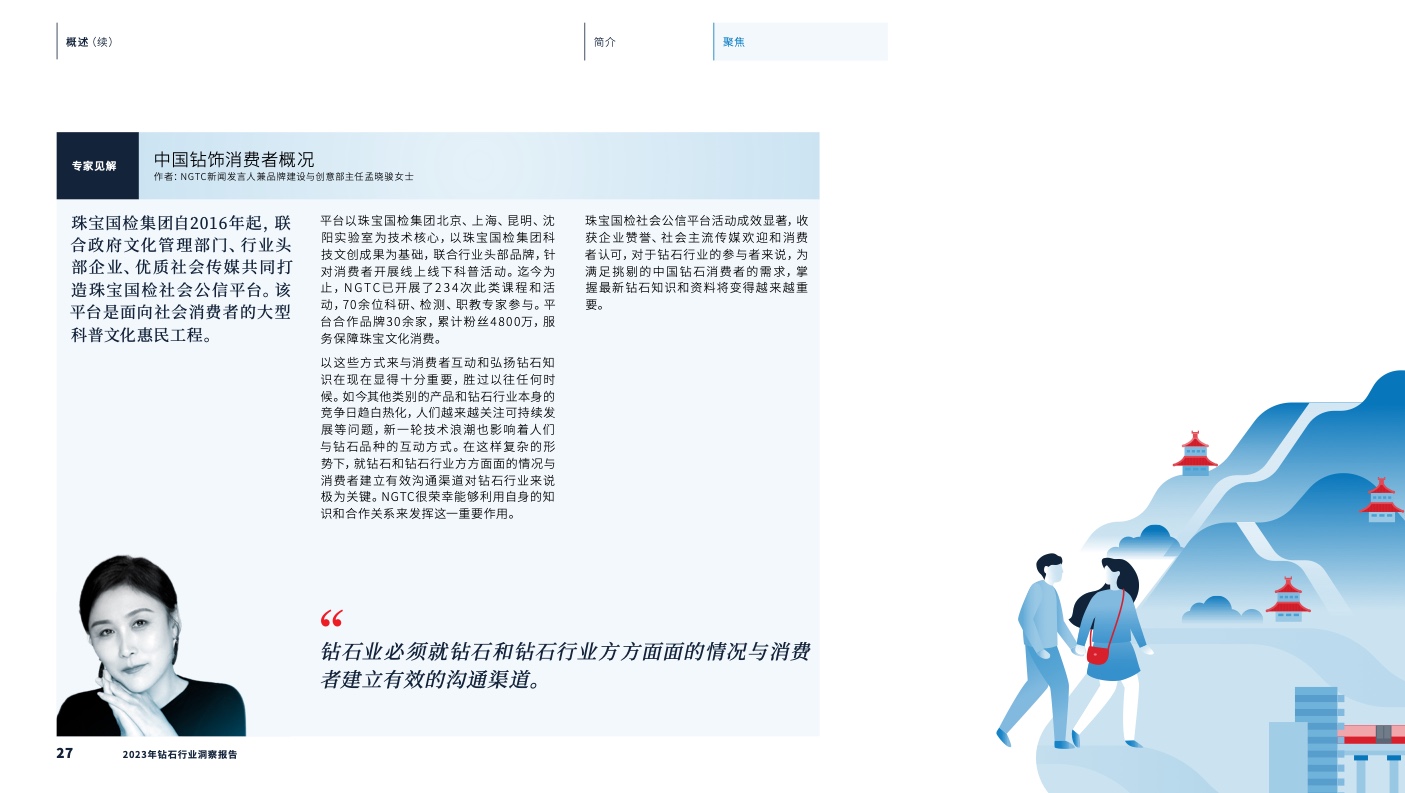Click the author line mentioning NGTC

click(284, 177)
